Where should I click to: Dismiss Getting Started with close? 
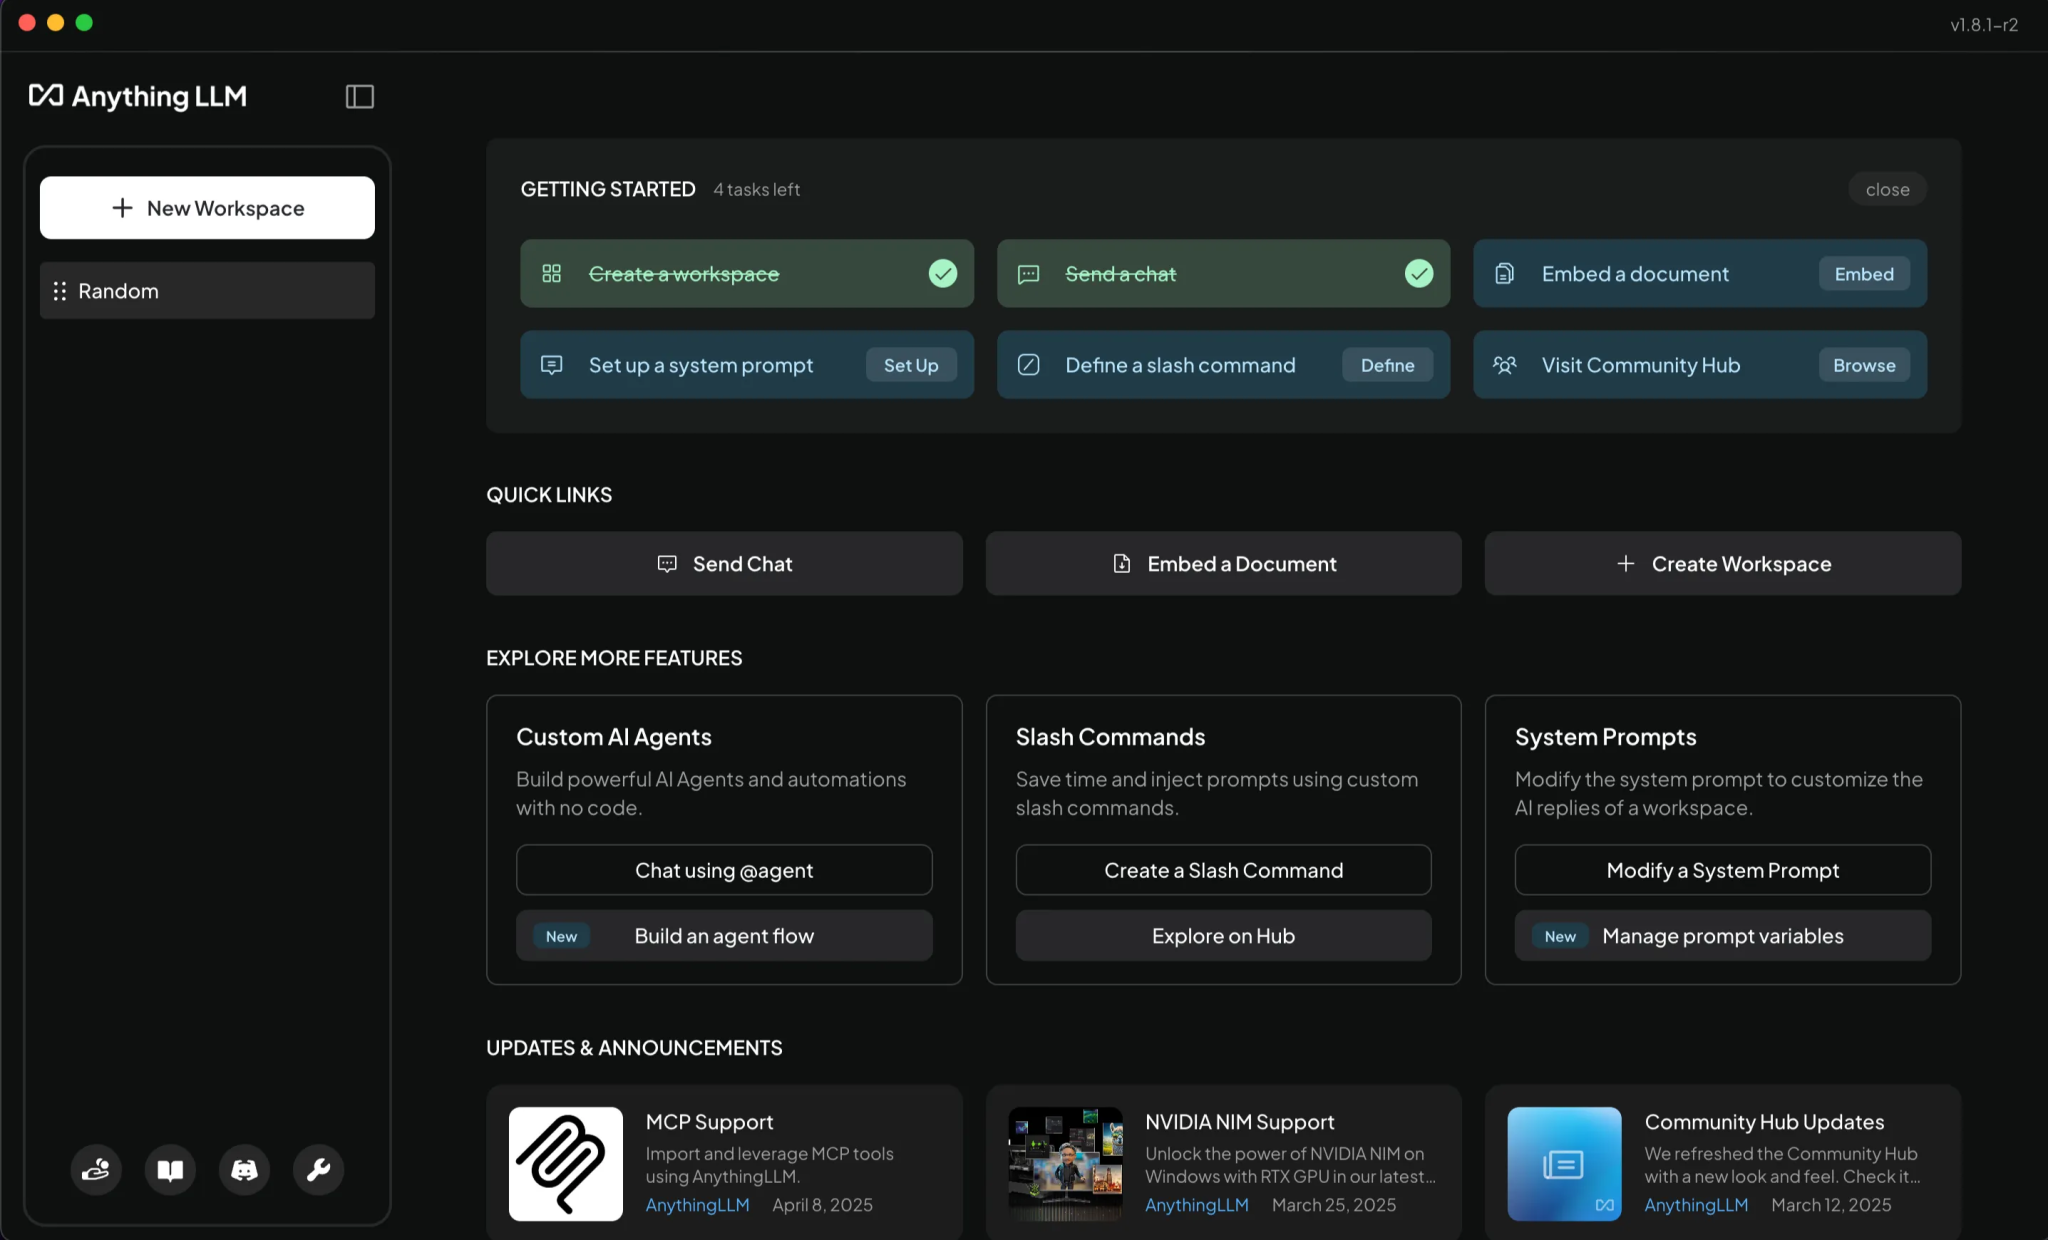click(1886, 189)
